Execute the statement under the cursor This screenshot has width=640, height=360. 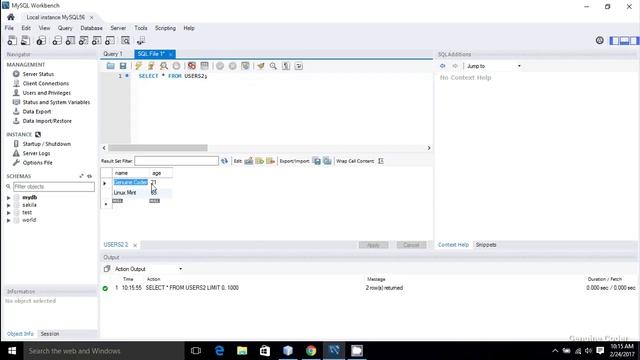click(151, 66)
